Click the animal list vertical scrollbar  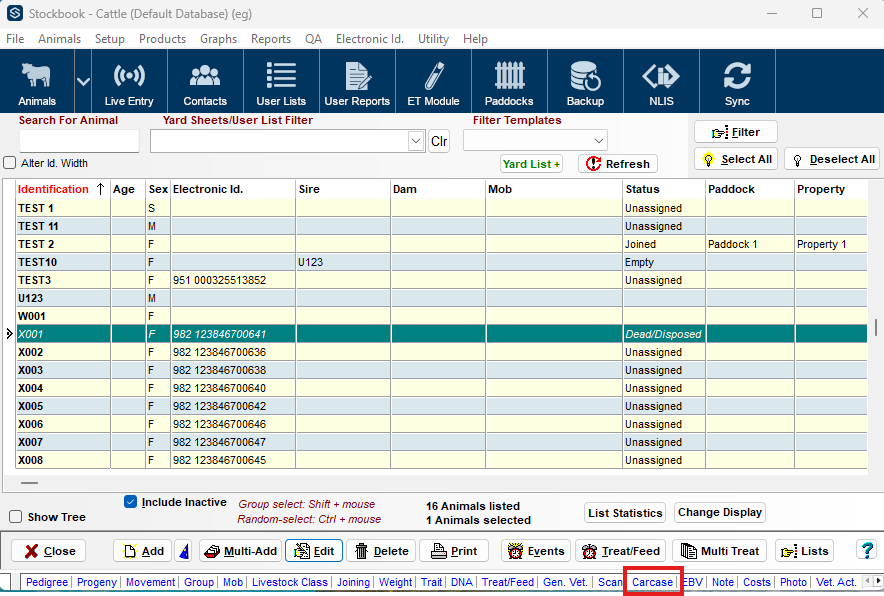point(876,327)
